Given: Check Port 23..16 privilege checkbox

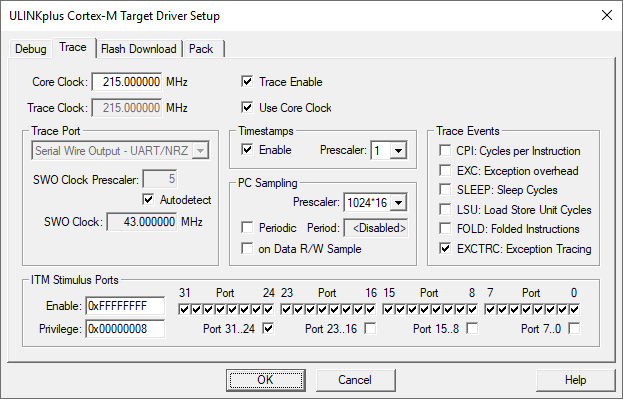Looking at the screenshot, I should pyautogui.click(x=371, y=328).
